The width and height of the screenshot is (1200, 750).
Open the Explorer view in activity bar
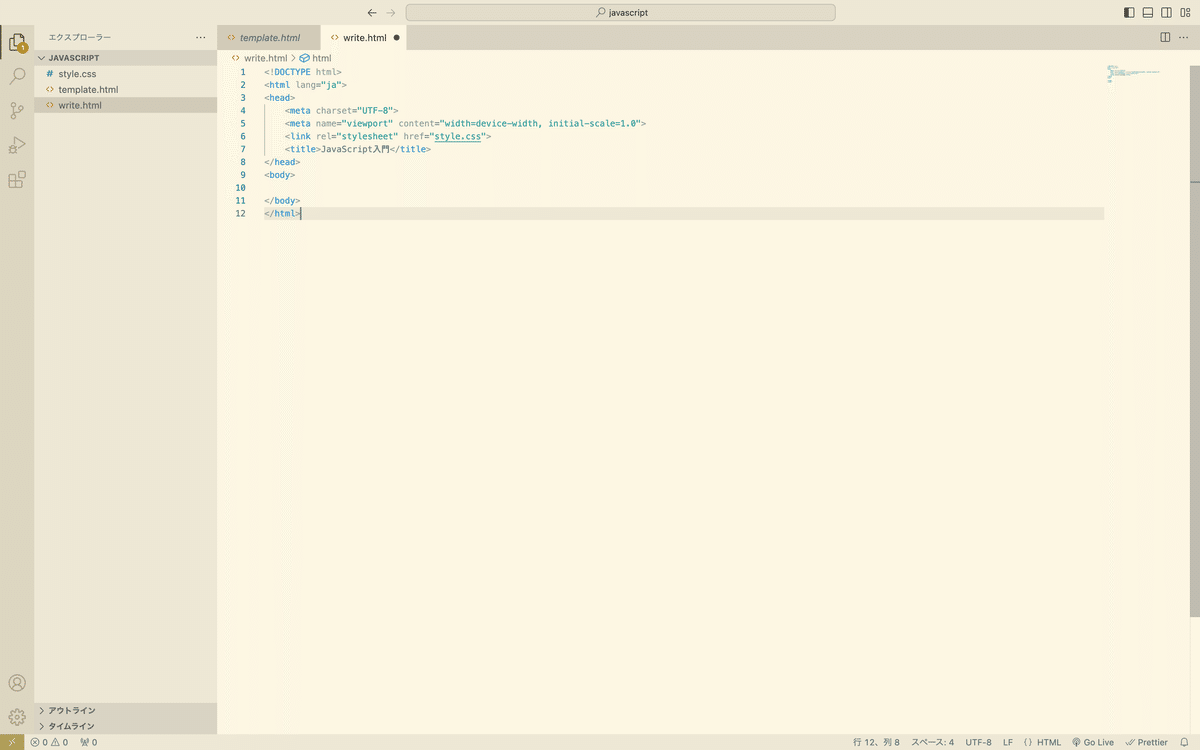tap(17, 43)
